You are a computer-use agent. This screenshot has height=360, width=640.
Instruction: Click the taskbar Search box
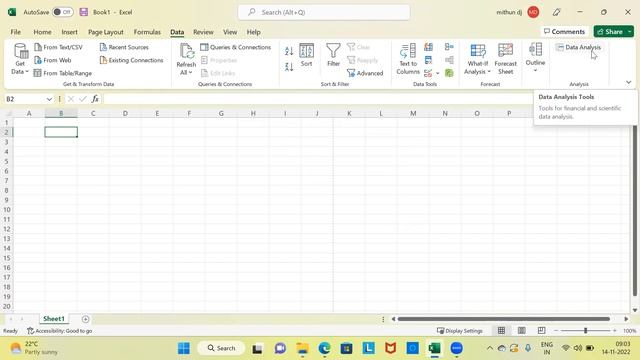221,348
